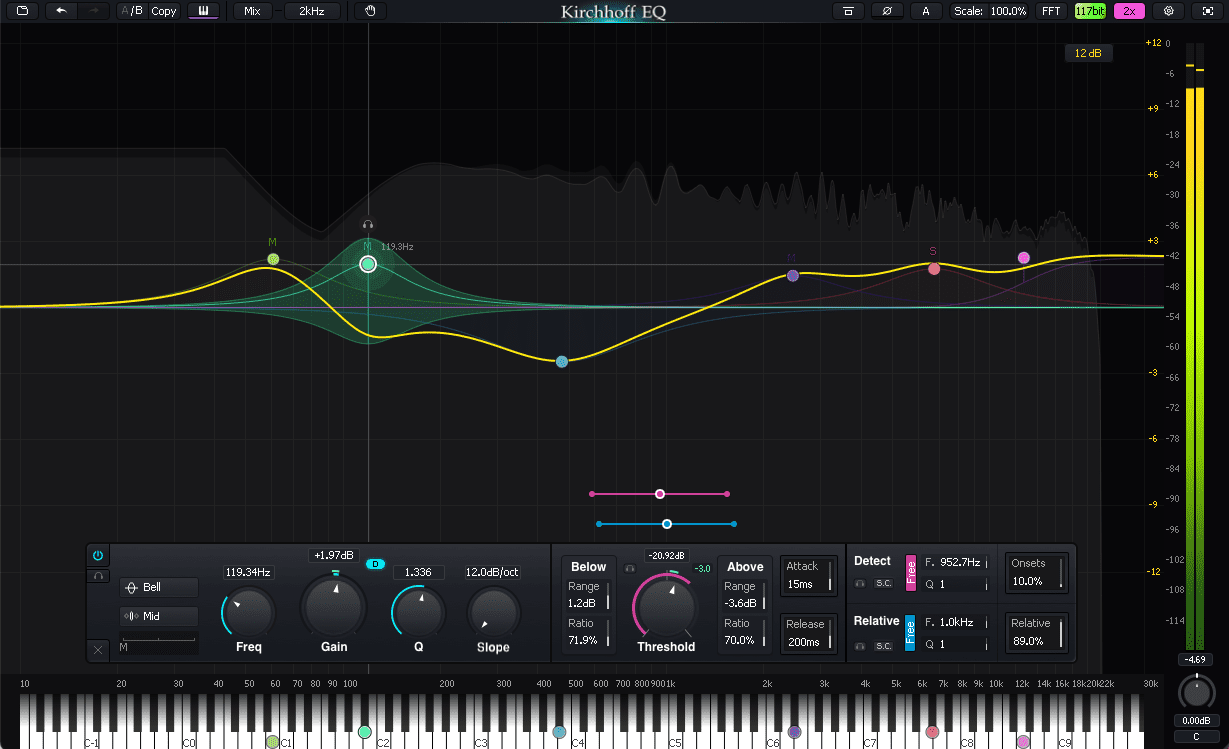Open the settings gear icon

[1169, 11]
